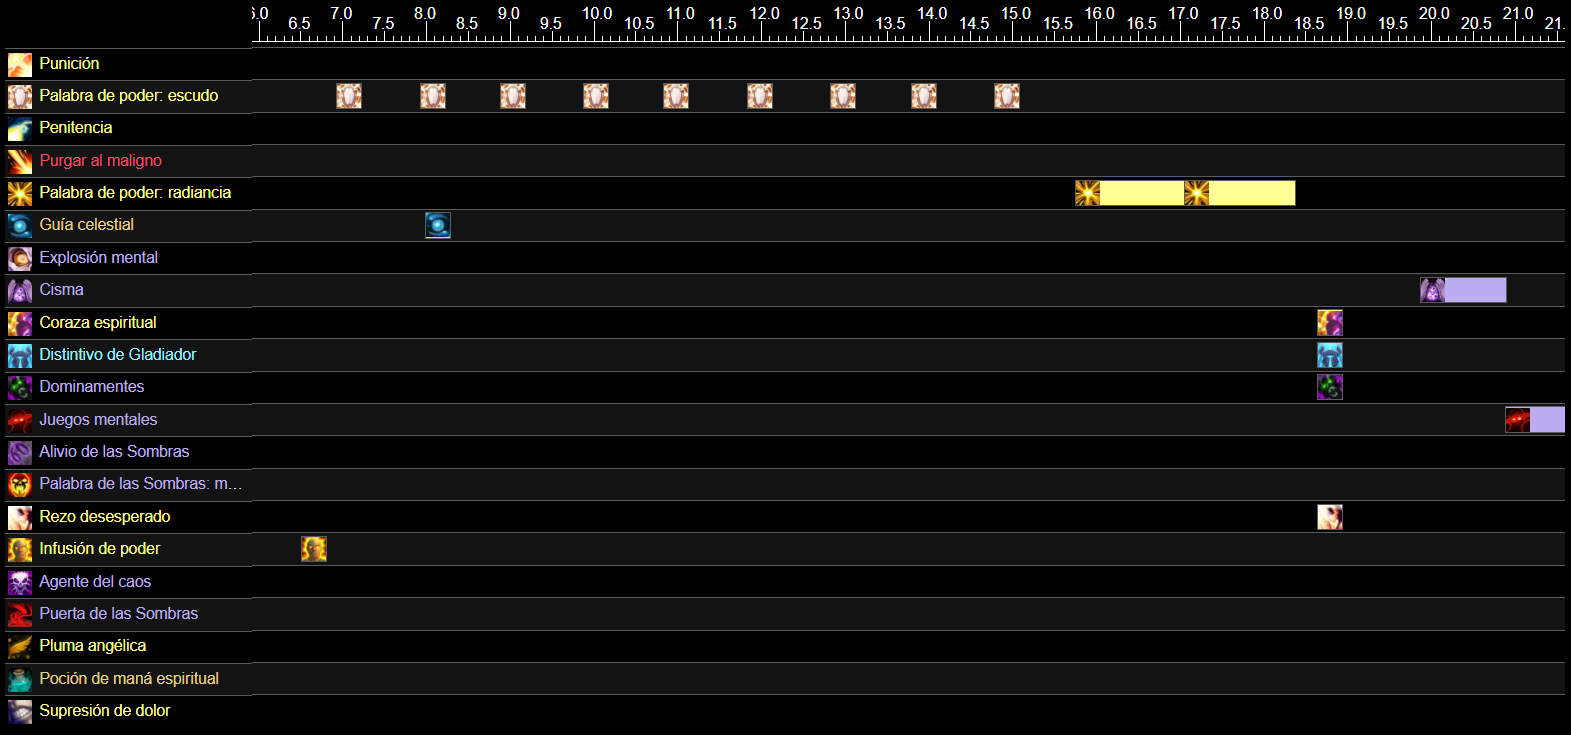Click the Poción de maná espiritual icon

(x=20, y=680)
